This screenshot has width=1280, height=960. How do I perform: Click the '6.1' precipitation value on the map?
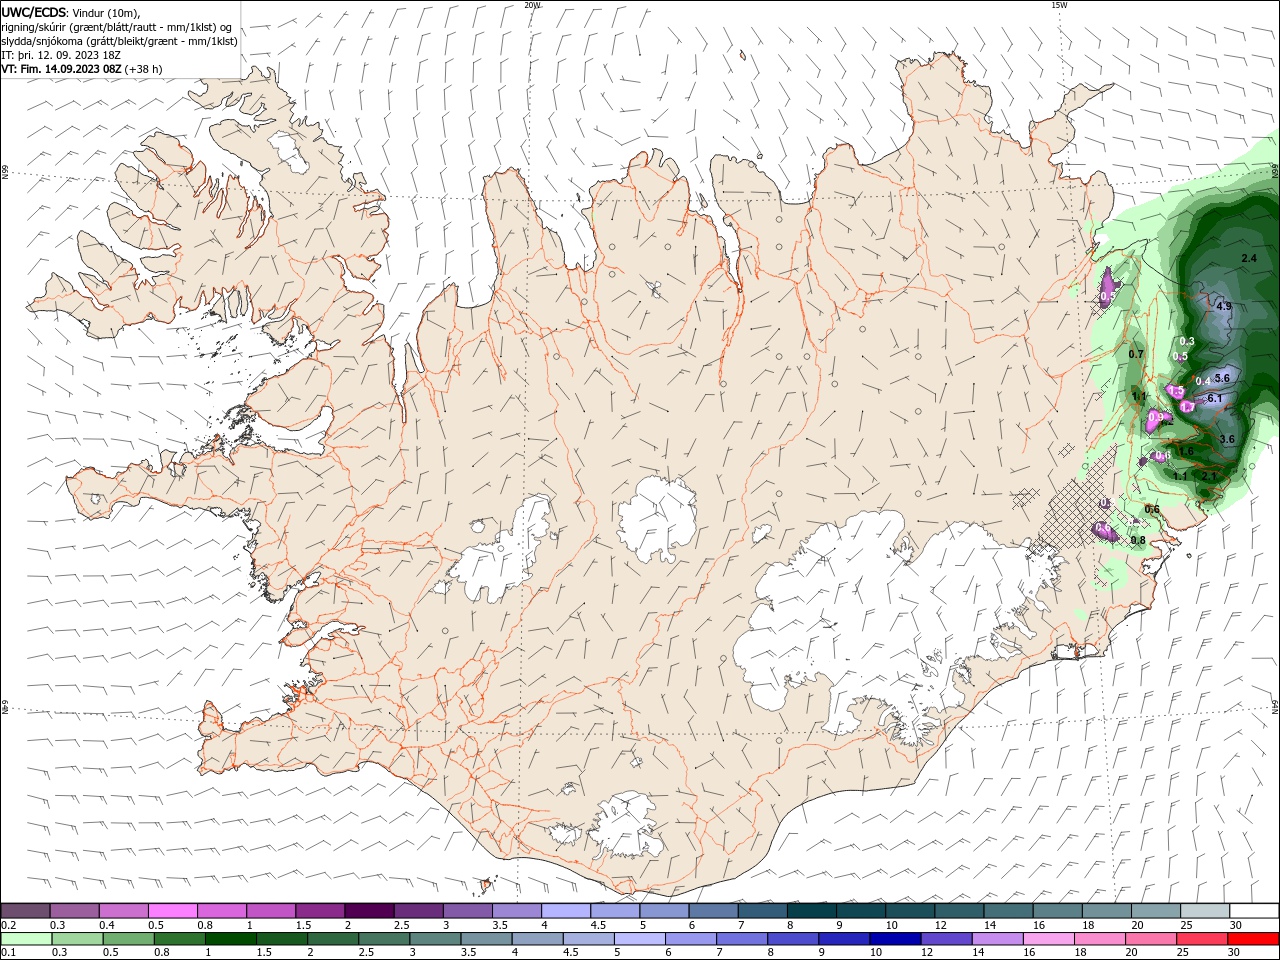[x=1215, y=398]
